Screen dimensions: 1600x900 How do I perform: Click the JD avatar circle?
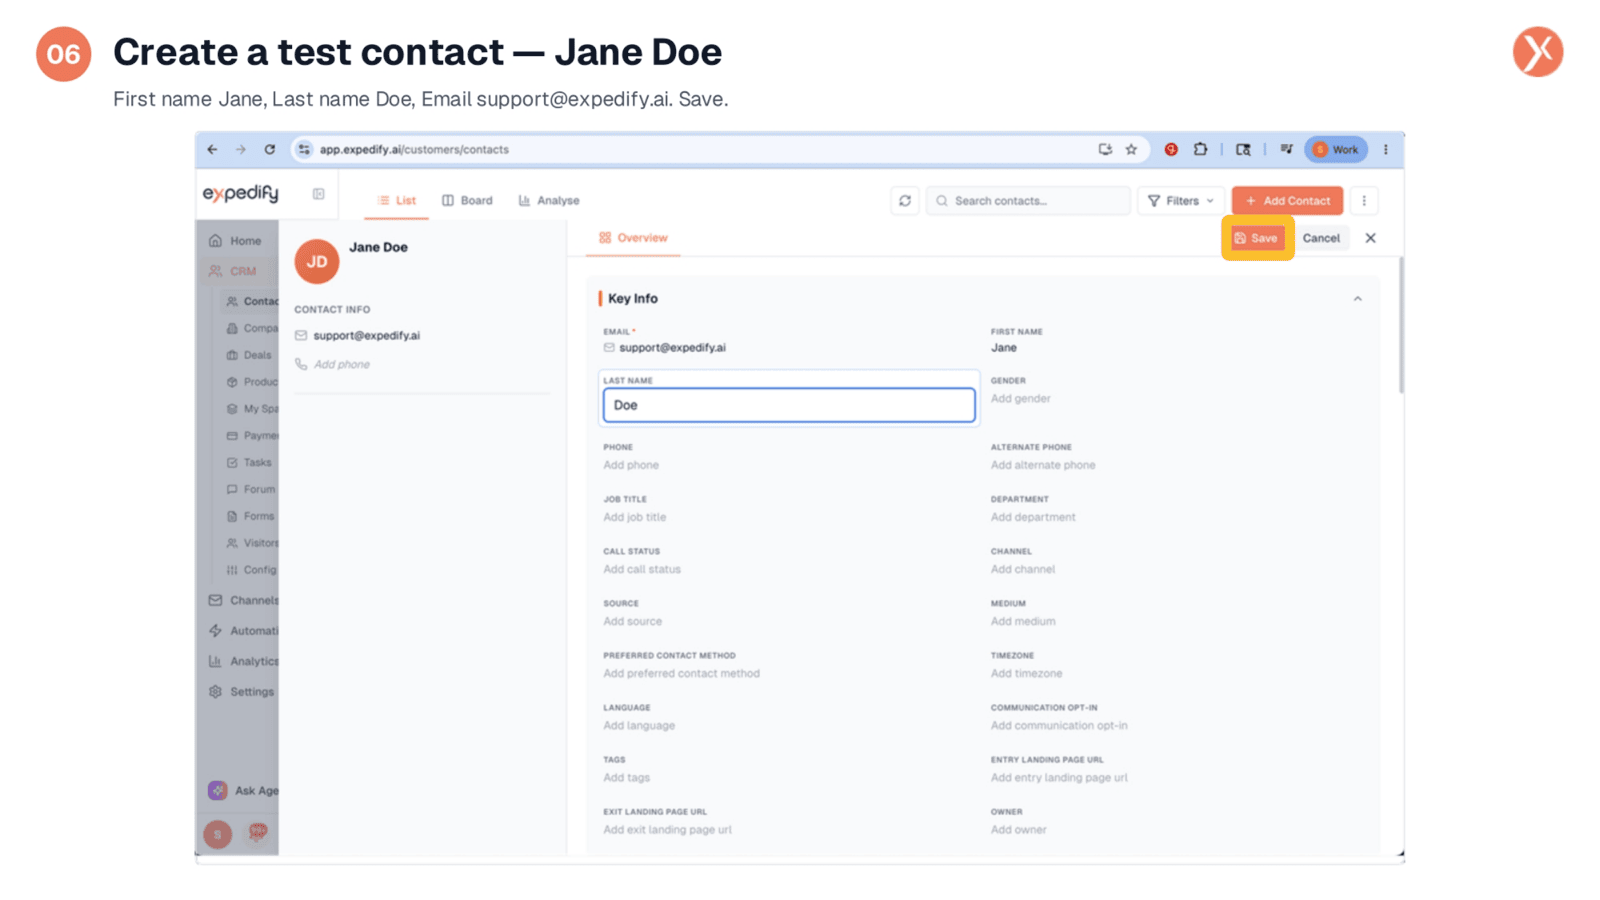click(x=317, y=261)
